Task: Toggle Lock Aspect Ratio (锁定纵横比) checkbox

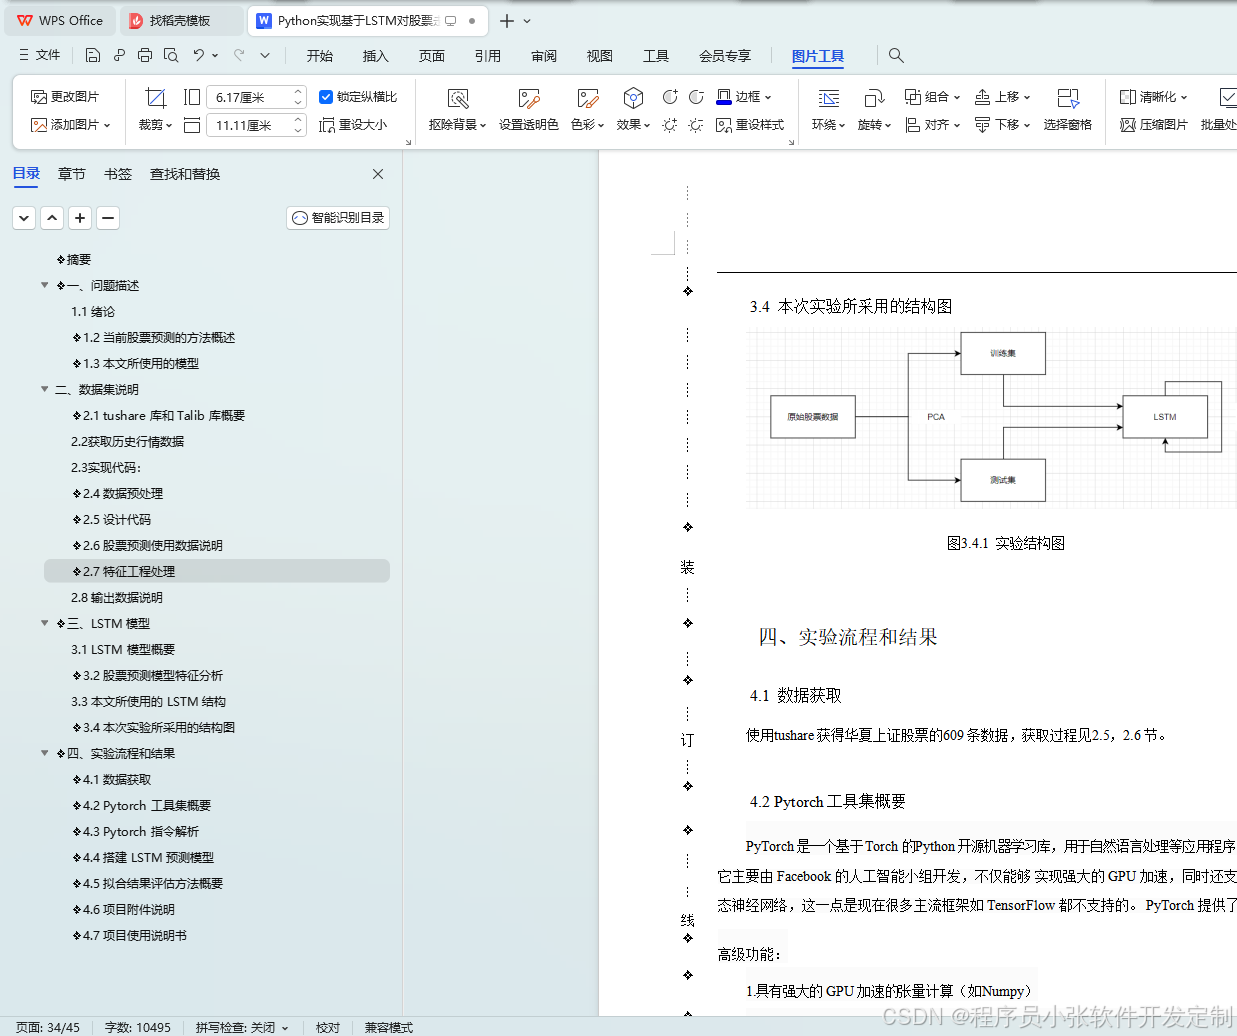Action: point(325,97)
